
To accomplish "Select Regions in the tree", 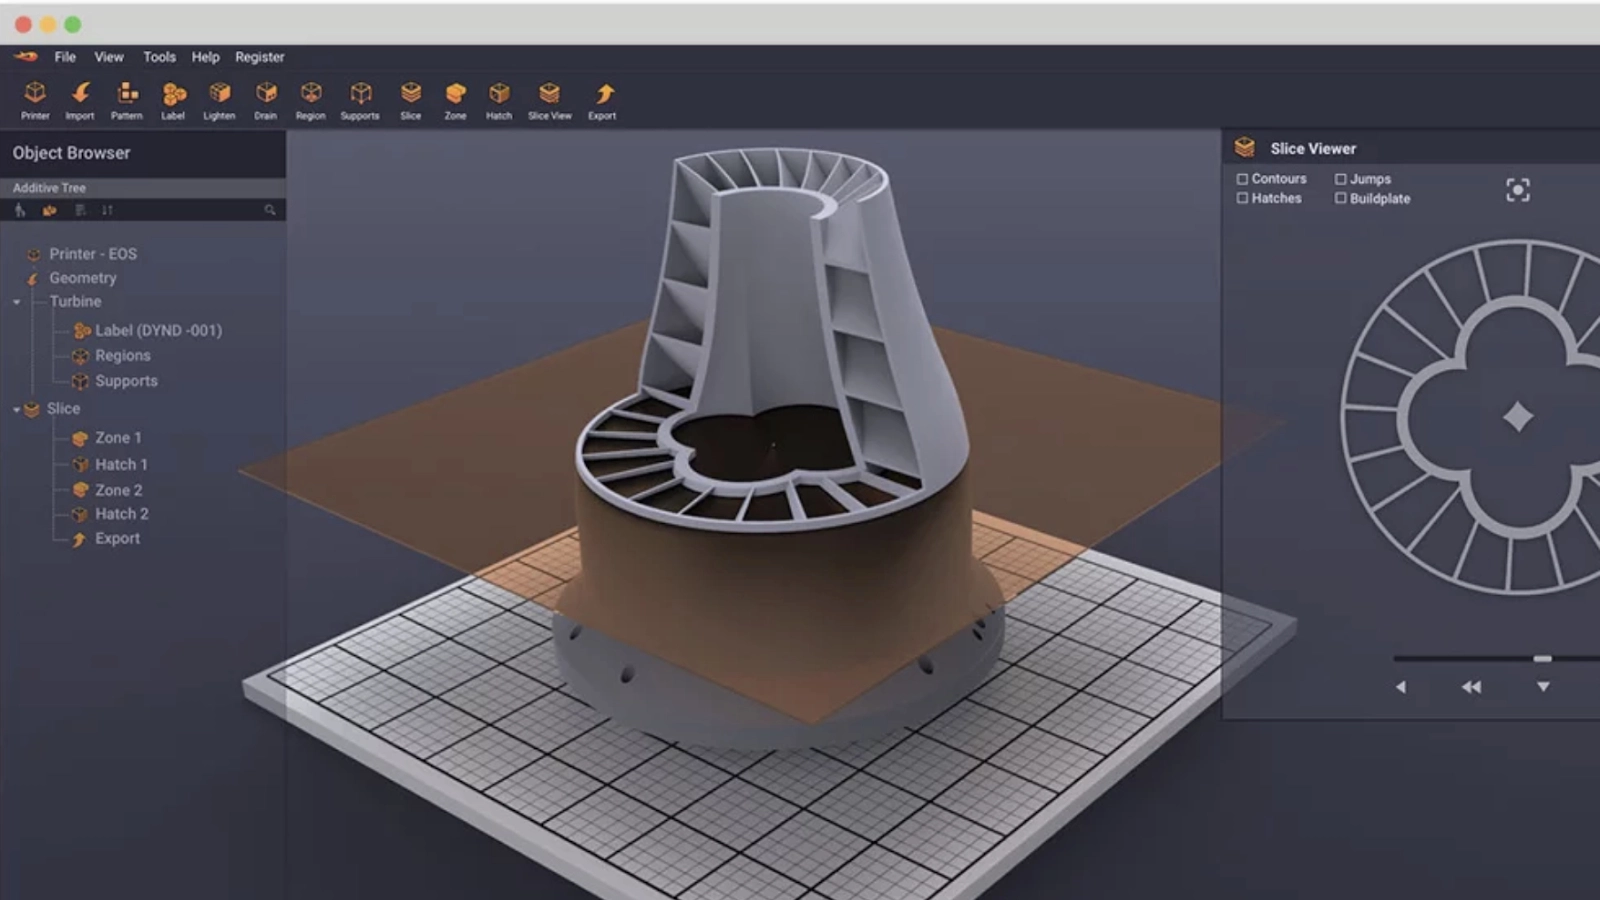I will (122, 355).
